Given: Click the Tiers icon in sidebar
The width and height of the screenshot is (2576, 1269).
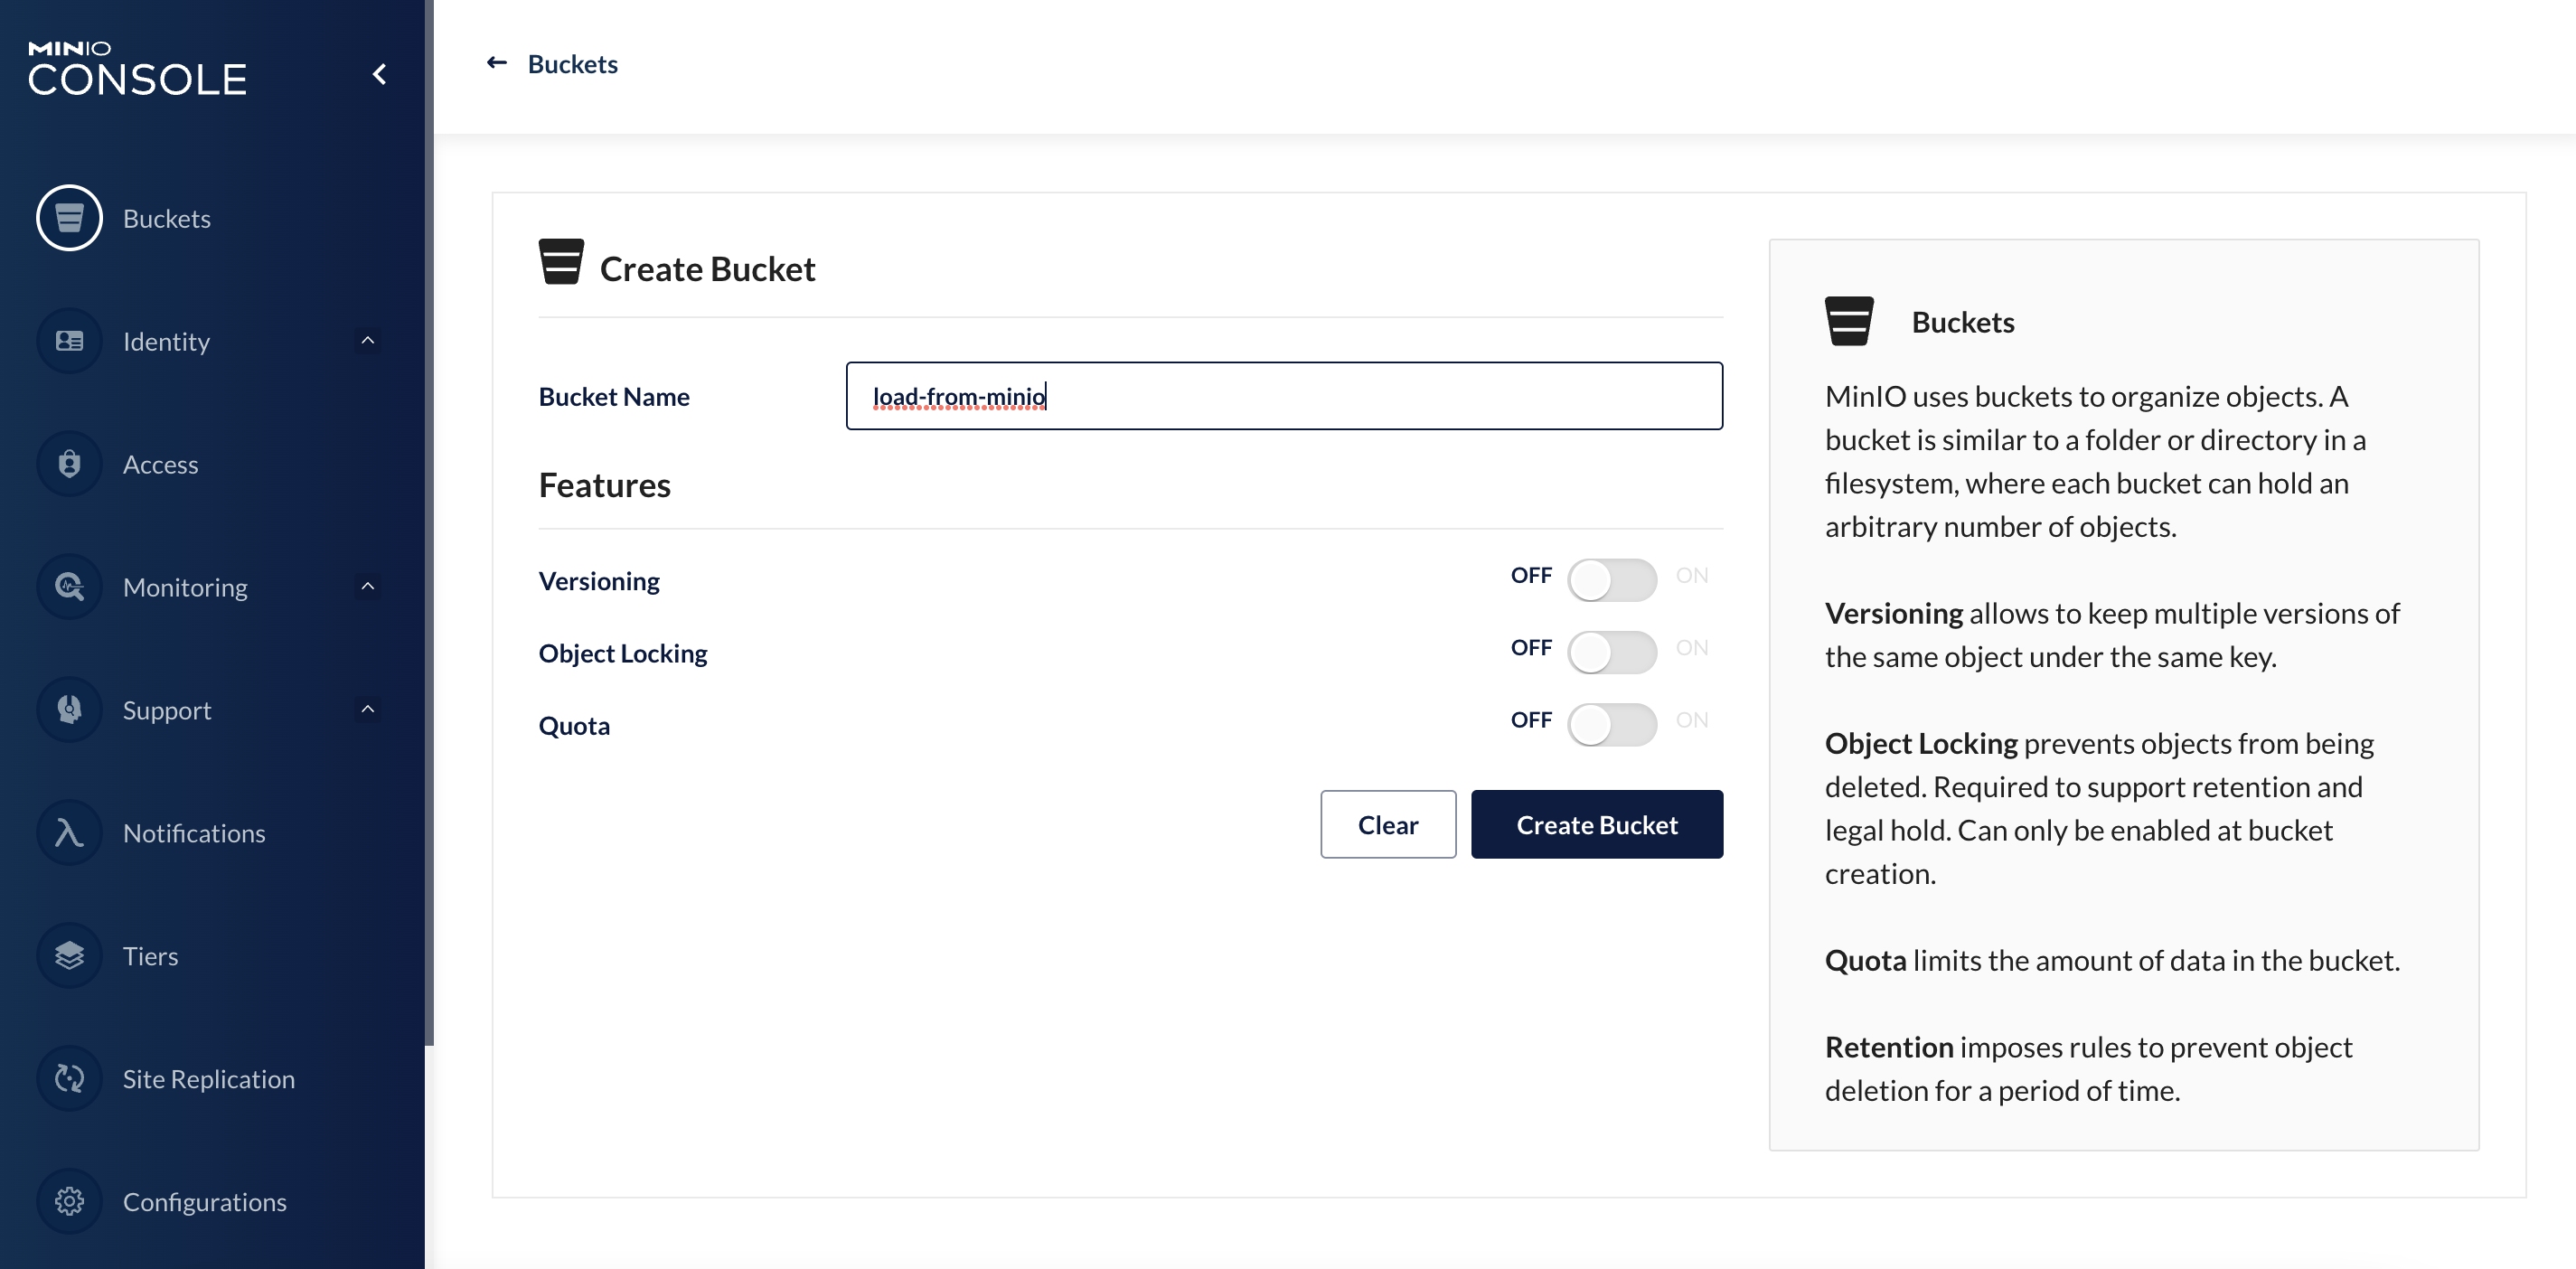Looking at the screenshot, I should coord(68,955).
